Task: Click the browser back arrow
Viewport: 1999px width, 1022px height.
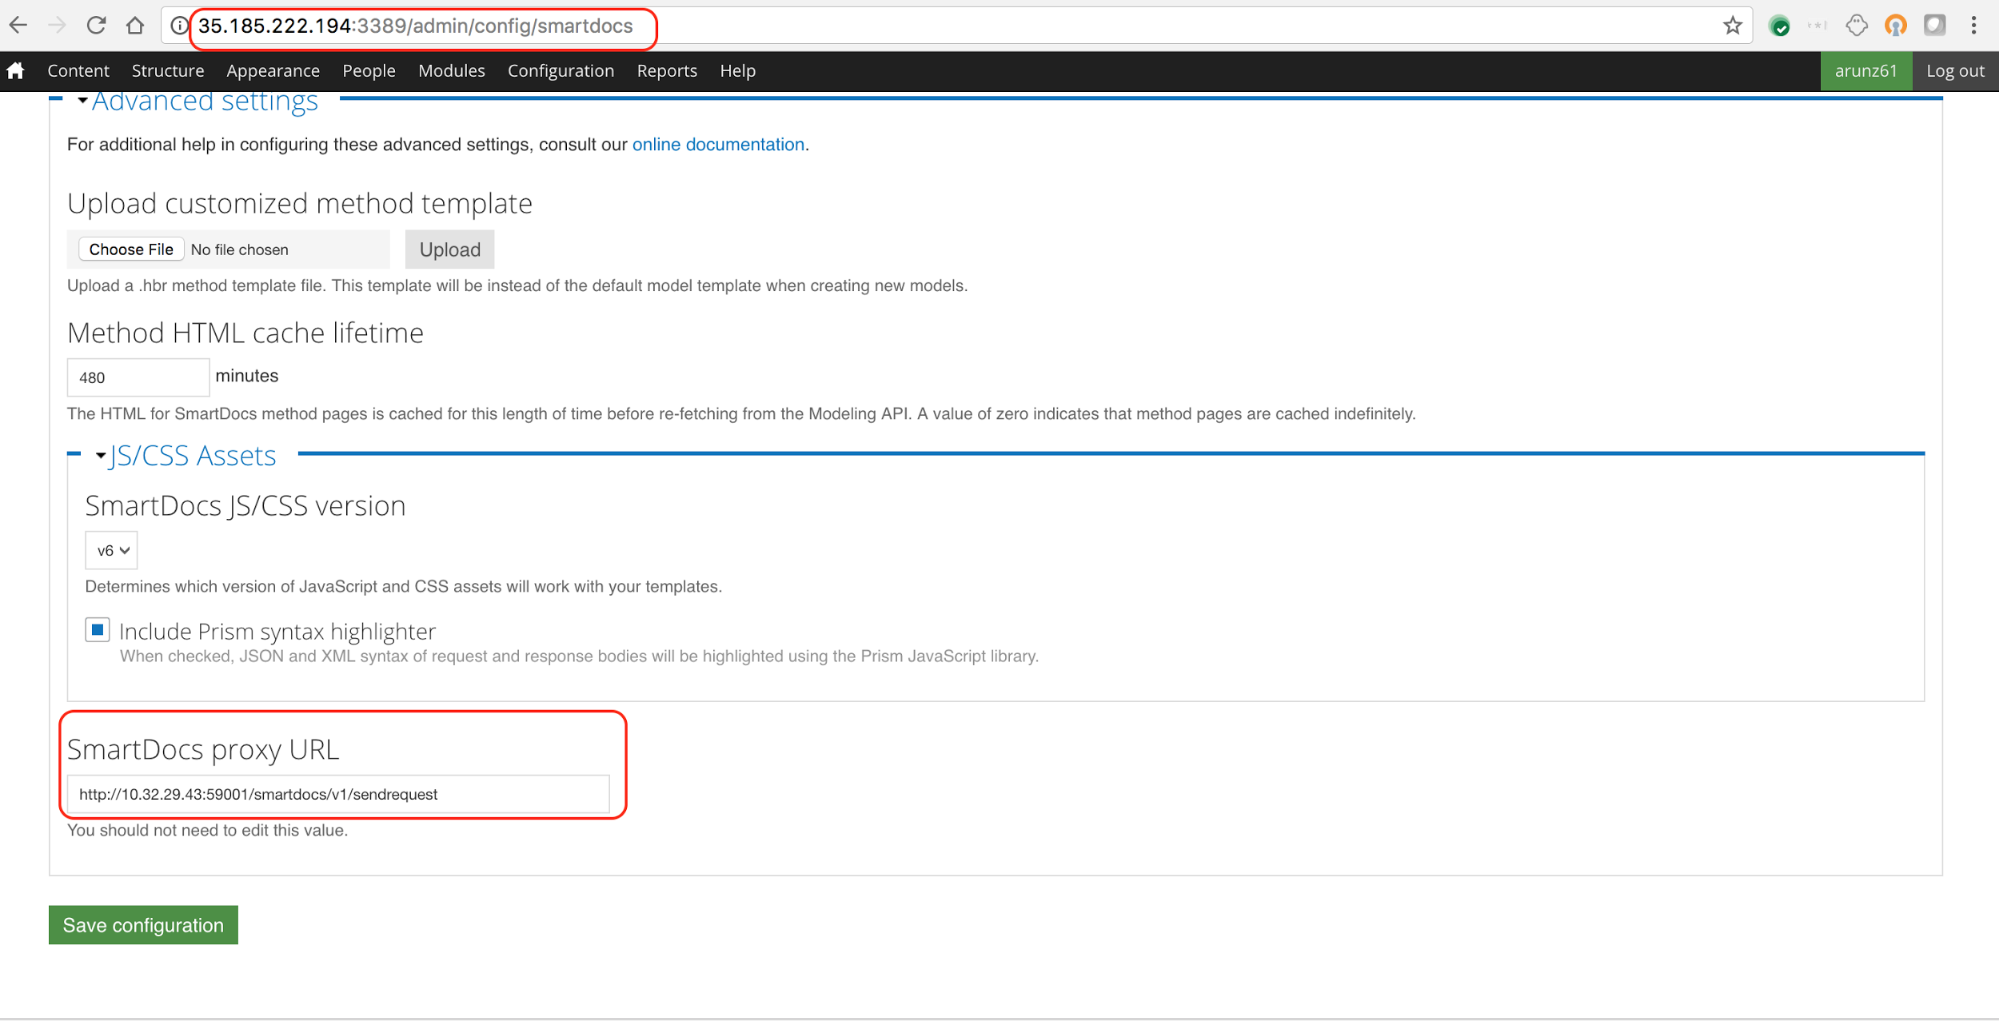Action: (x=18, y=26)
